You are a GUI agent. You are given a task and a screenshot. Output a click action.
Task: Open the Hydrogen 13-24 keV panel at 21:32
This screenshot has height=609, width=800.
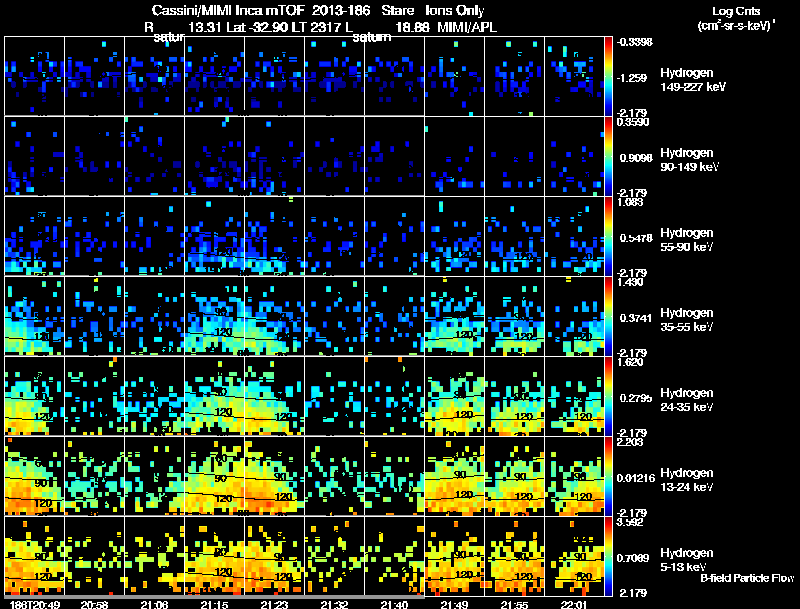coord(334,476)
